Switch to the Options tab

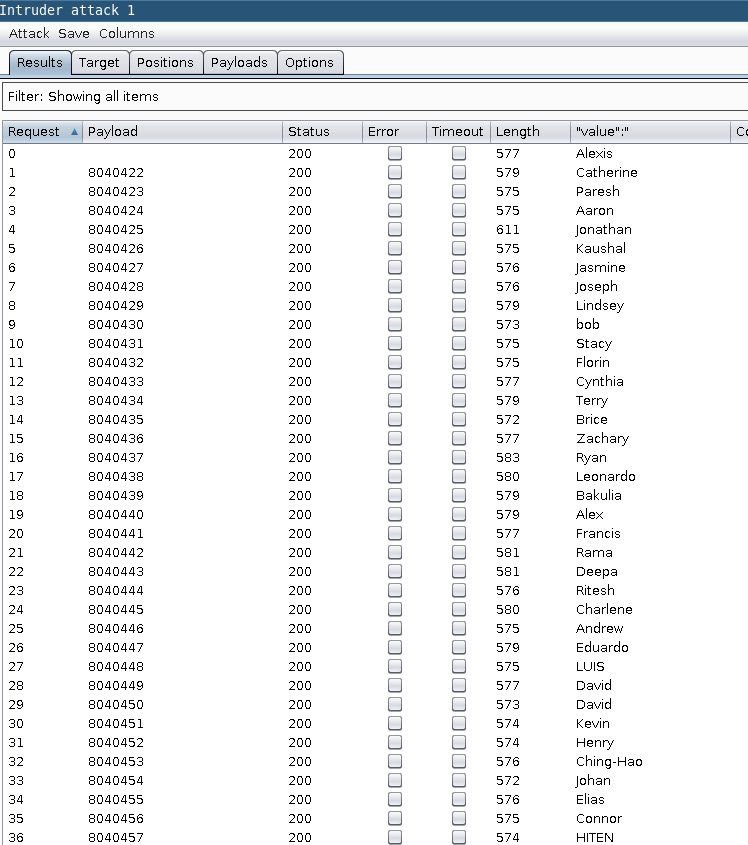pyautogui.click(x=309, y=63)
